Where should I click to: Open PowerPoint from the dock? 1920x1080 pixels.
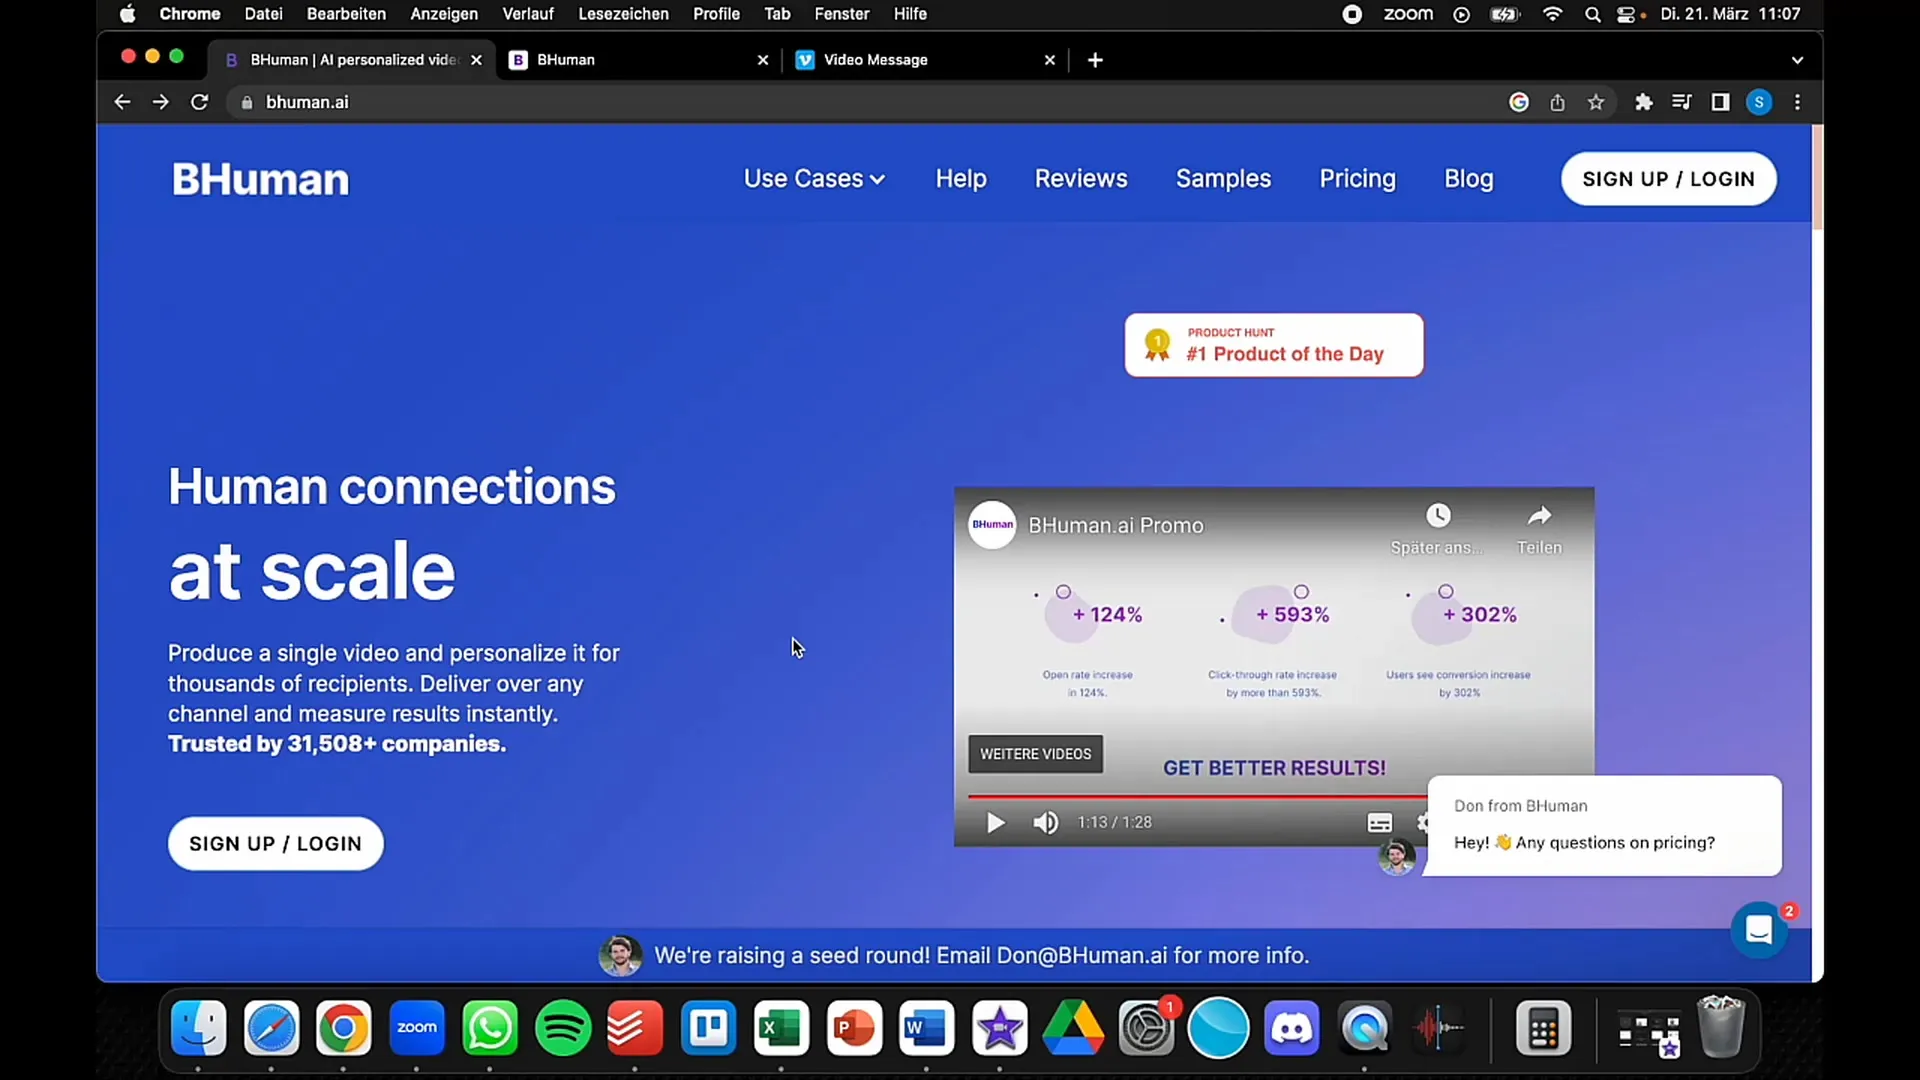pos(854,1028)
